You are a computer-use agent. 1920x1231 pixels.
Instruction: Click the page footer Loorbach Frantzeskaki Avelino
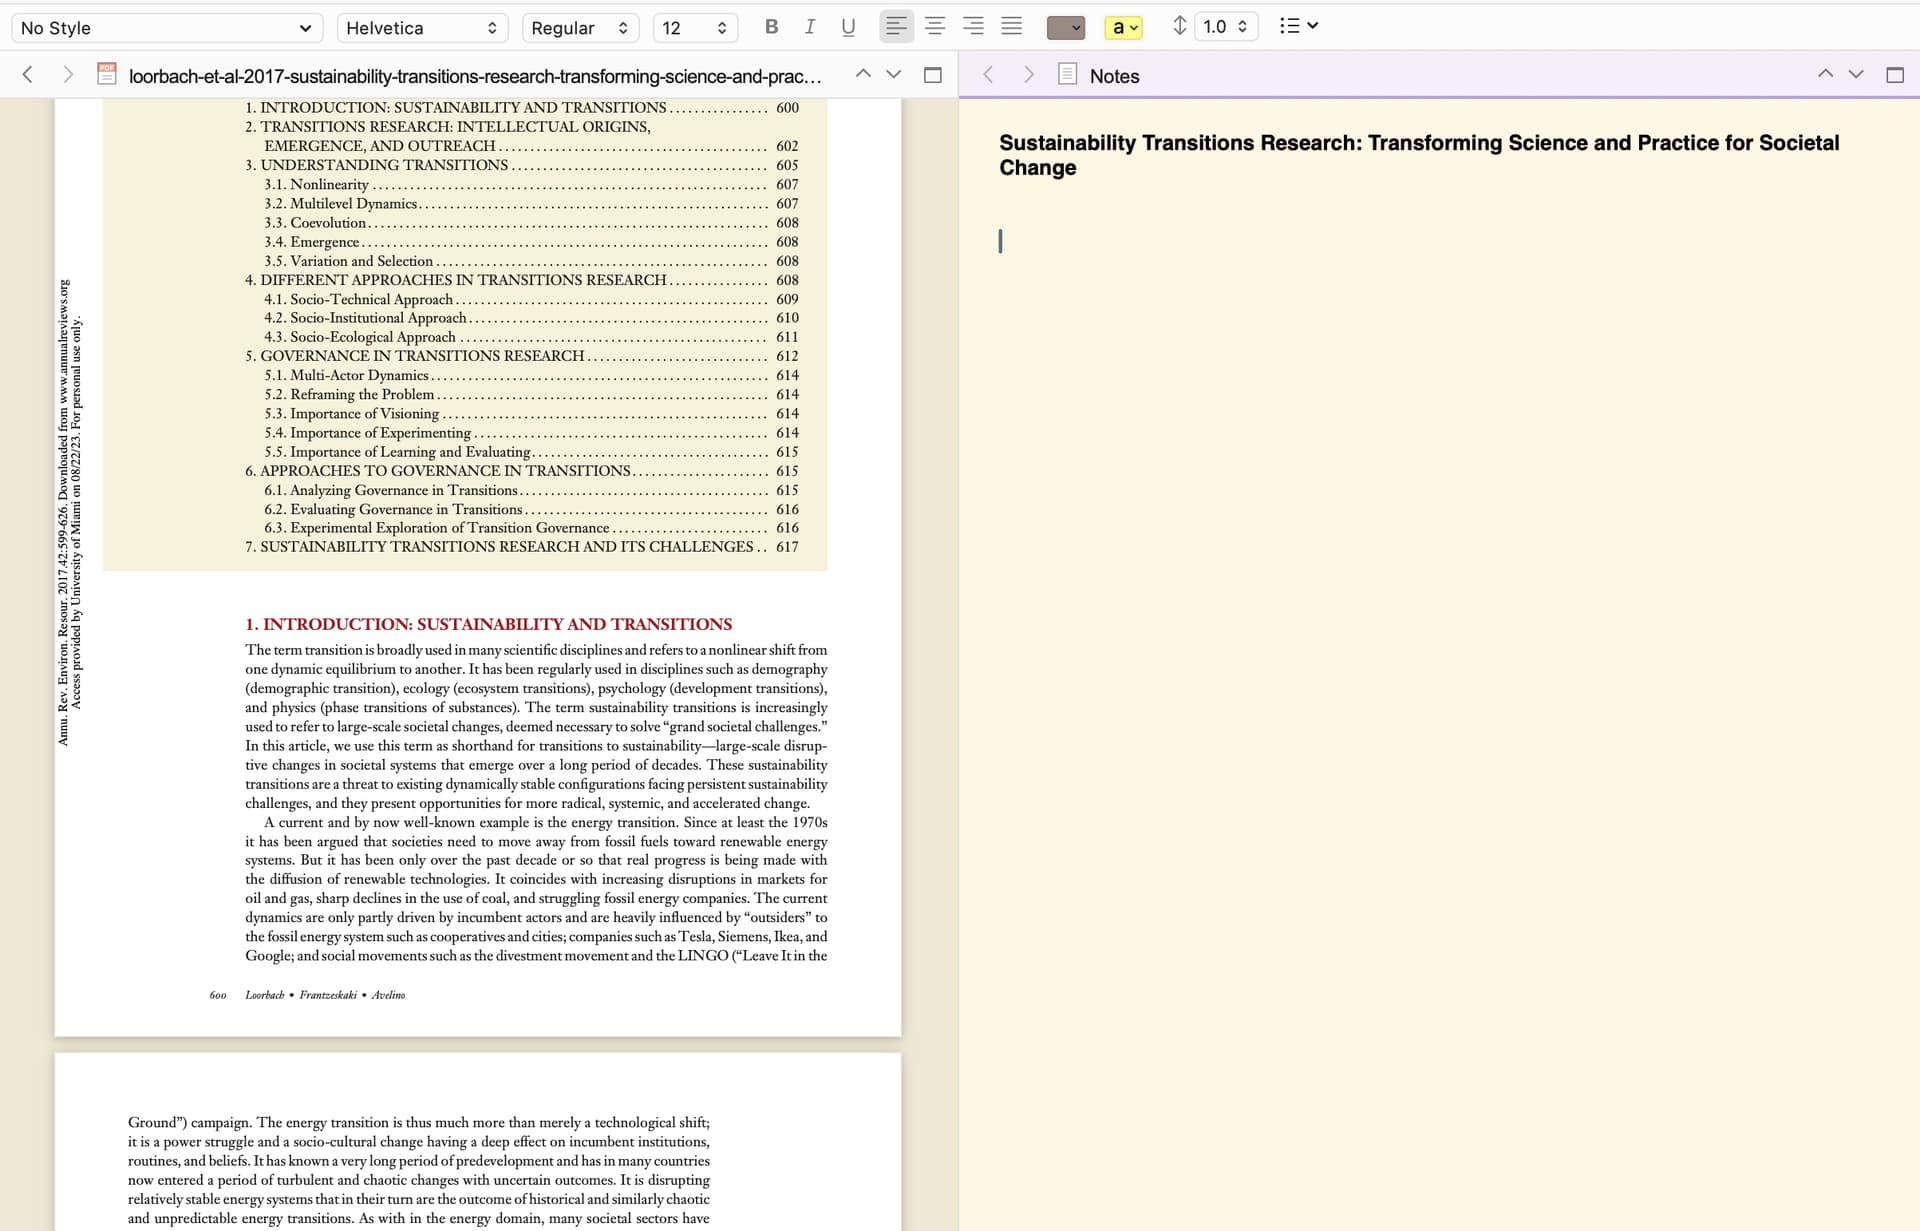click(325, 995)
